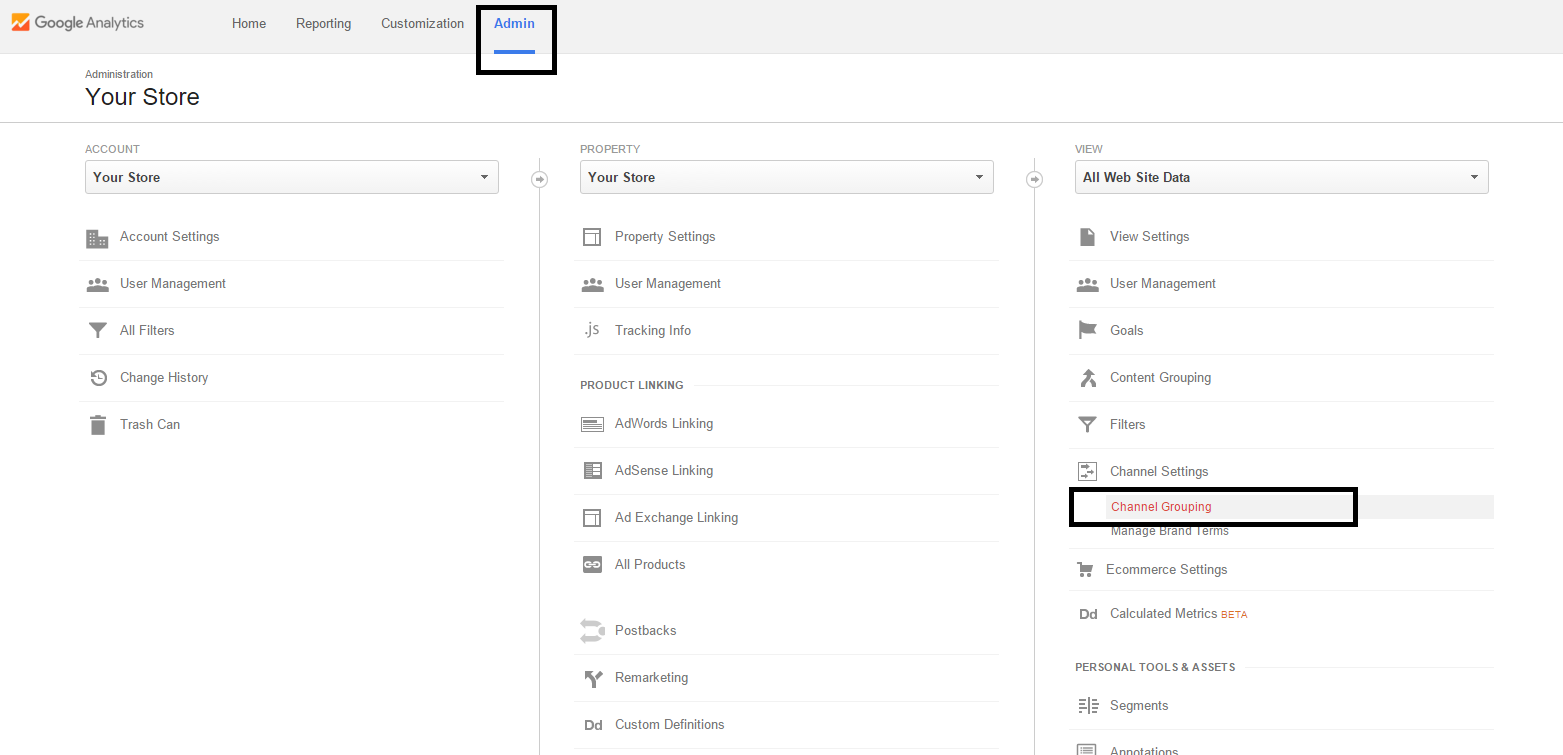
Task: Click the Calculated Metrics Dd icon
Action: coord(1088,614)
